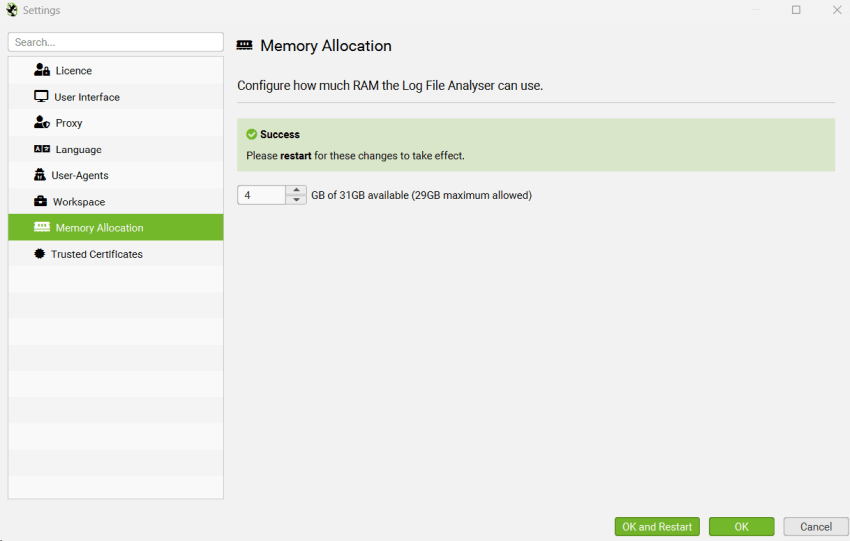Switch to the Language settings
This screenshot has height=541, width=850.
[x=115, y=149]
